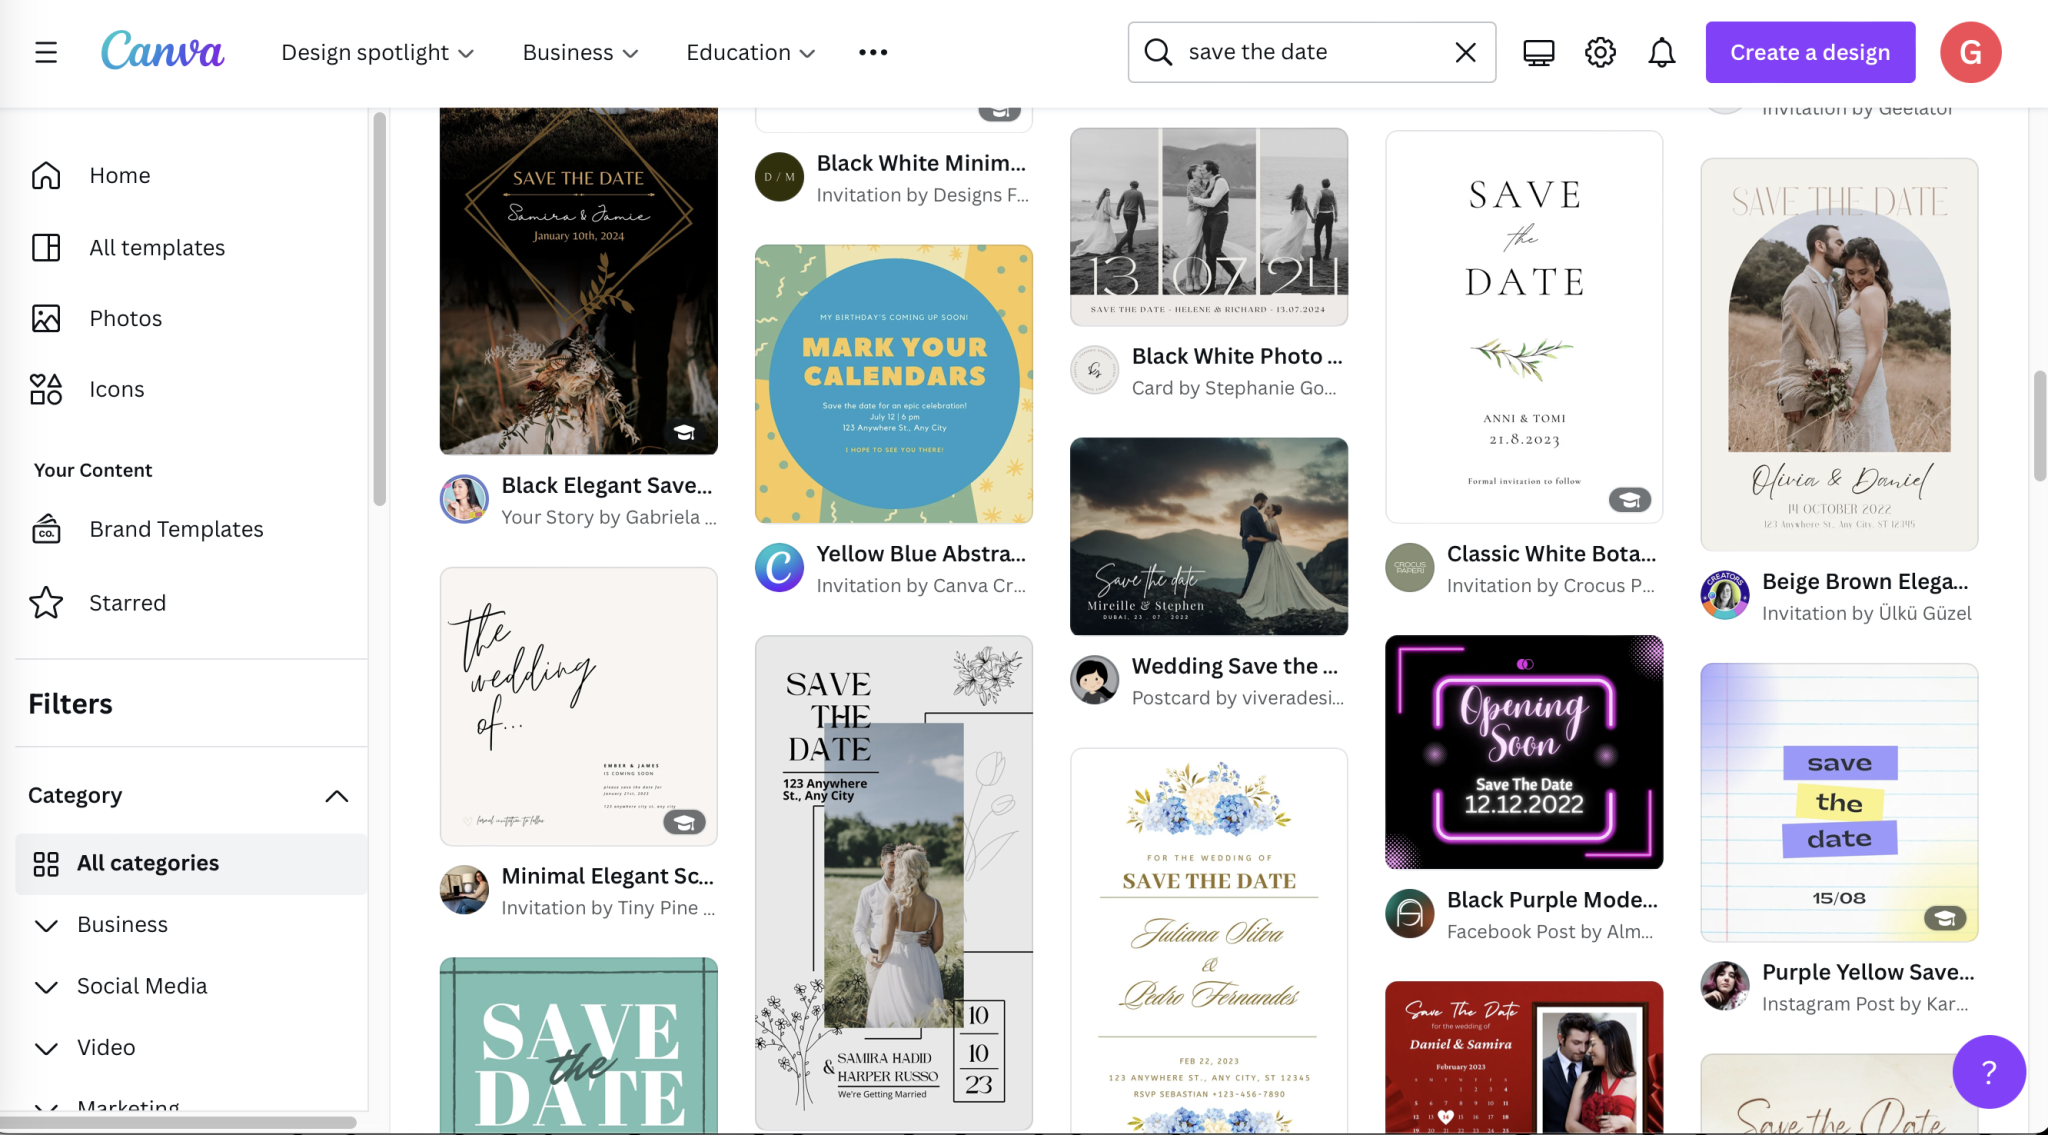Viewport: 2048px width, 1135px height.
Task: Open notifications bell icon
Action: [x=1661, y=52]
